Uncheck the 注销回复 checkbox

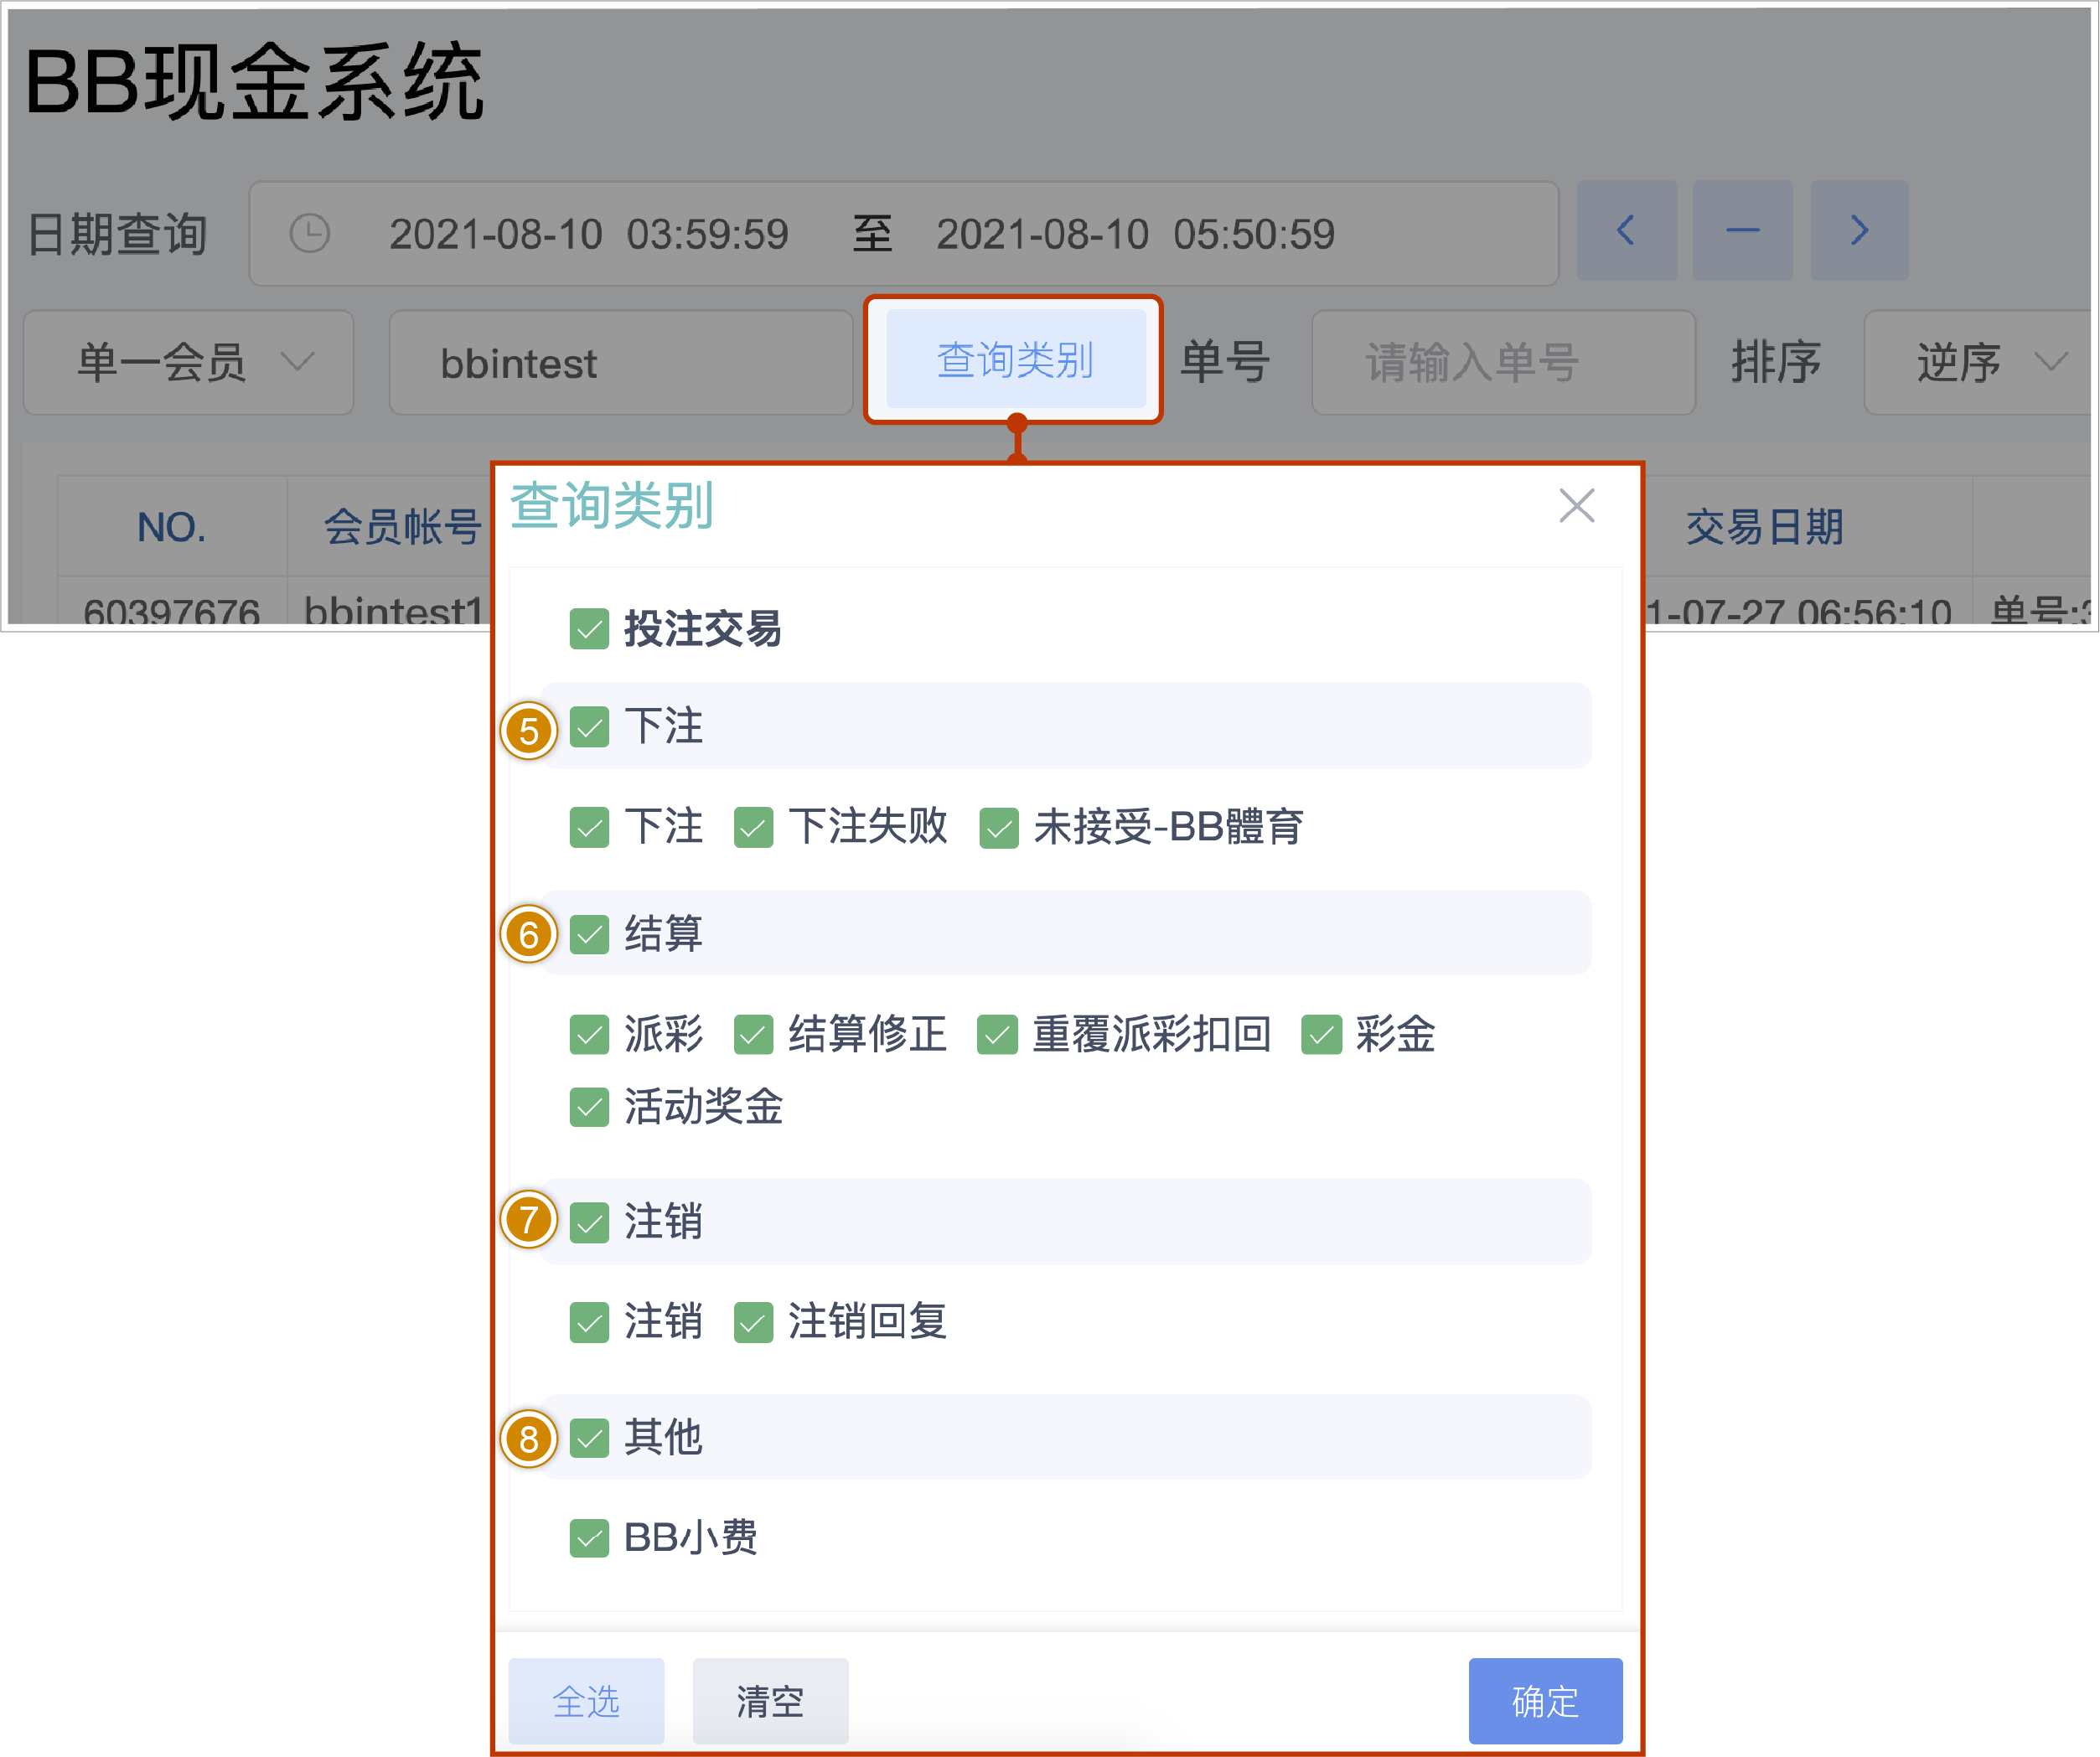[x=753, y=1322]
